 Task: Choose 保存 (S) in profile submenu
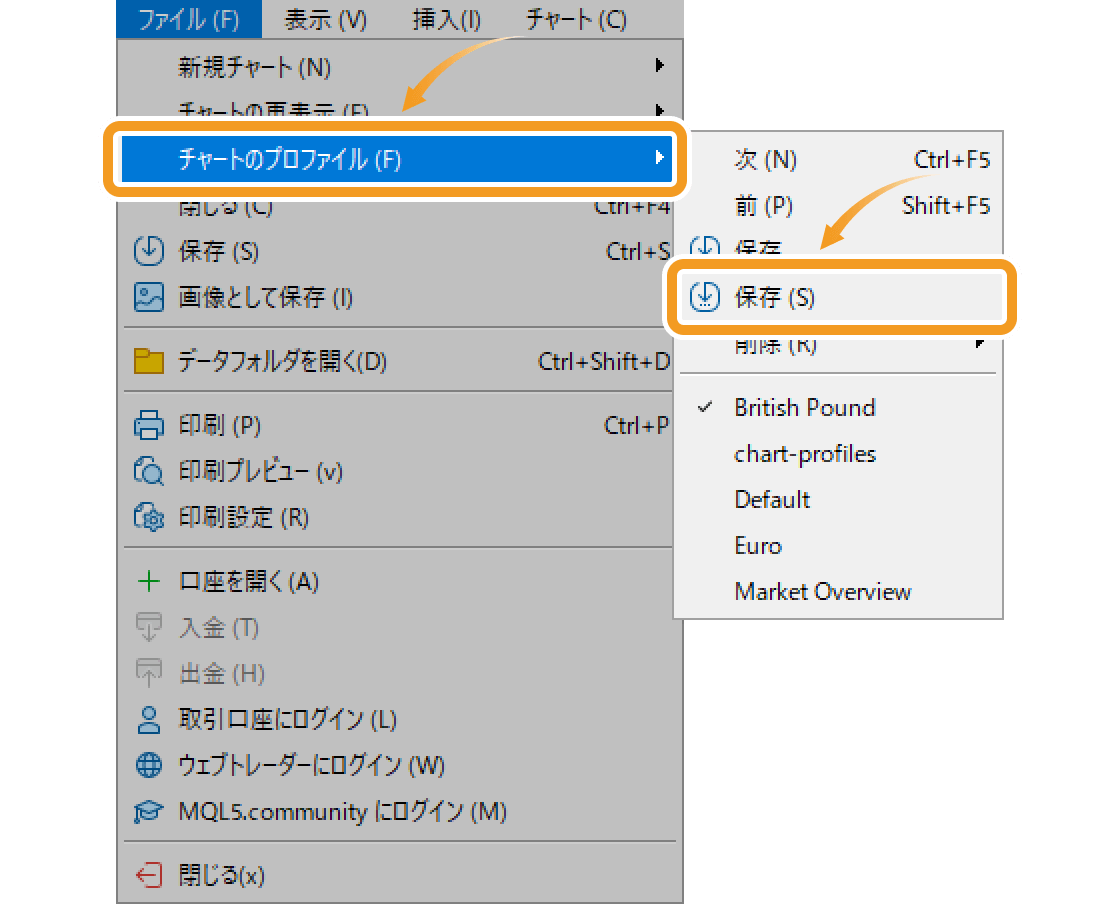pos(840,297)
